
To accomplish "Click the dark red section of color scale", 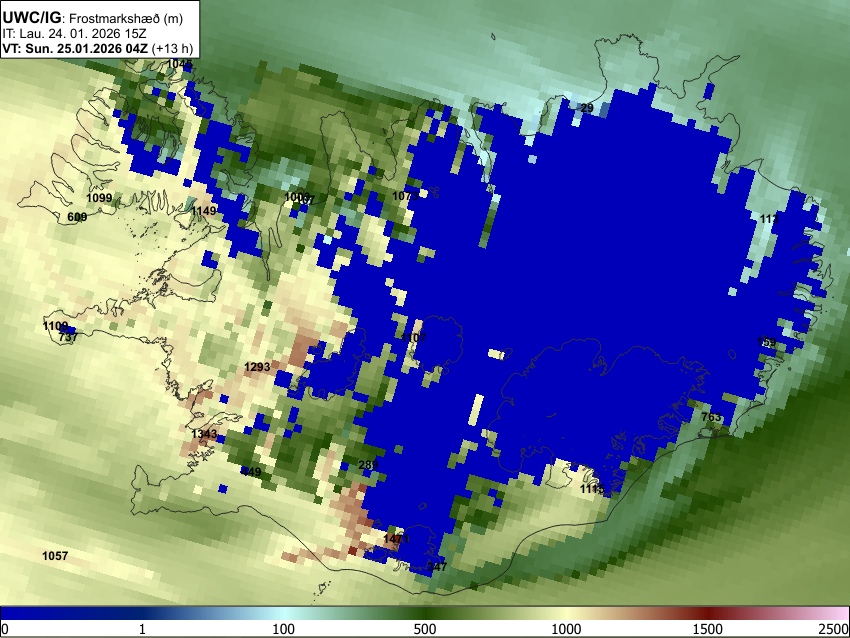I will pyautogui.click(x=708, y=613).
